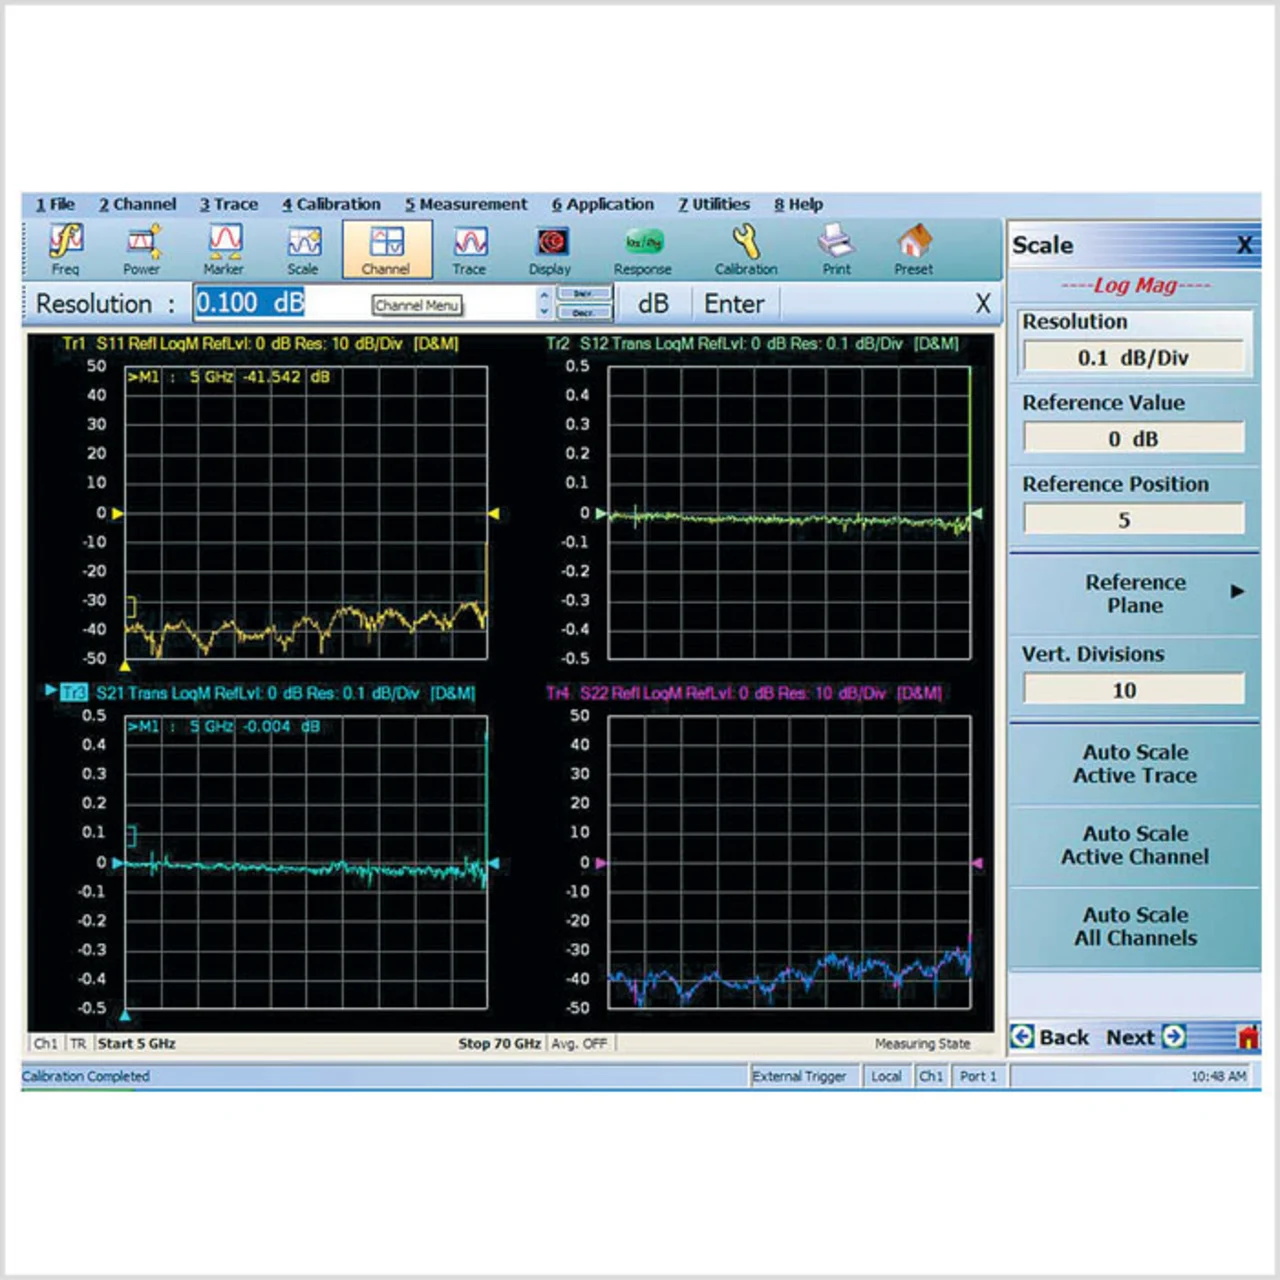Open the Response toolbar icon

(x=643, y=248)
